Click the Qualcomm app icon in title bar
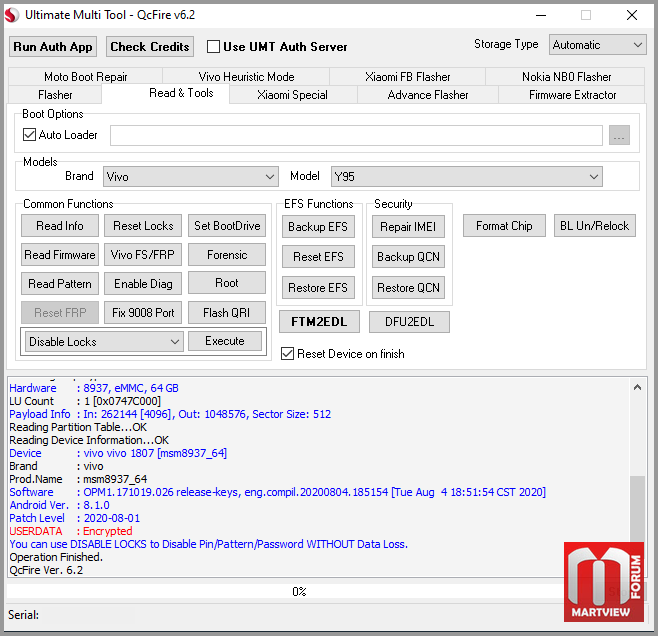Viewport: 658px width, 636px height. (13, 15)
